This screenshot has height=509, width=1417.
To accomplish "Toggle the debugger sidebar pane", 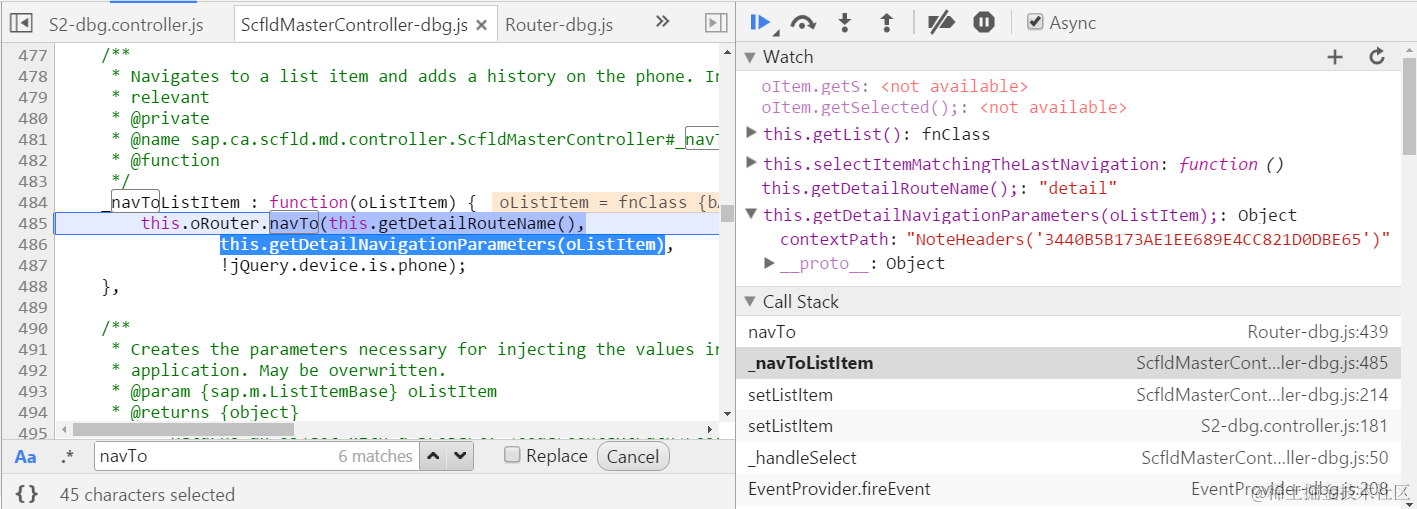I will coord(716,22).
